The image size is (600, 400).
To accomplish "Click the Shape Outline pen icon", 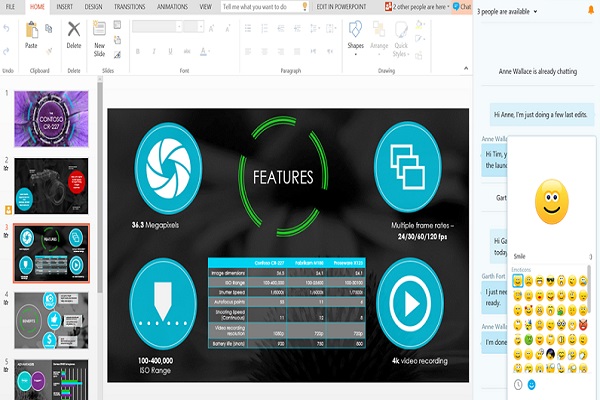I will click(x=419, y=39).
